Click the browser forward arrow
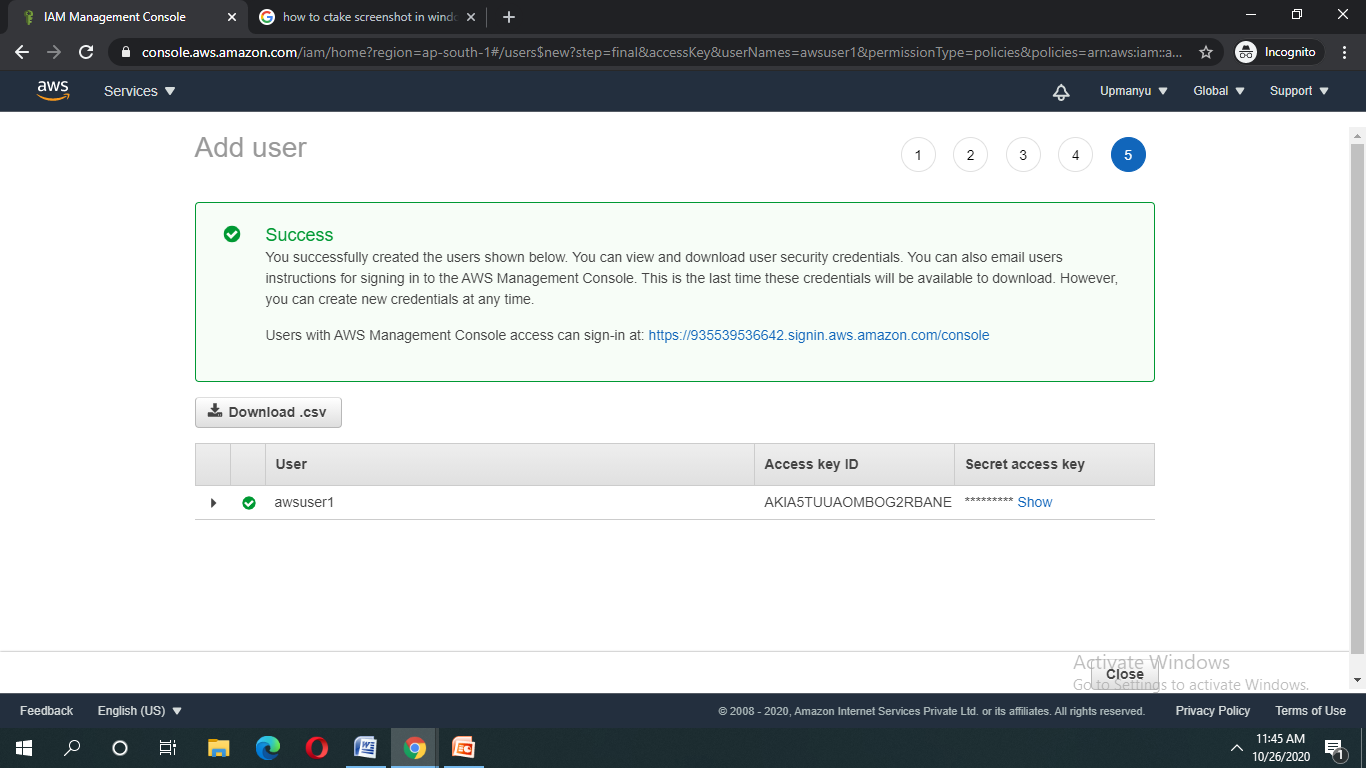The image size is (1366, 768). click(54, 52)
